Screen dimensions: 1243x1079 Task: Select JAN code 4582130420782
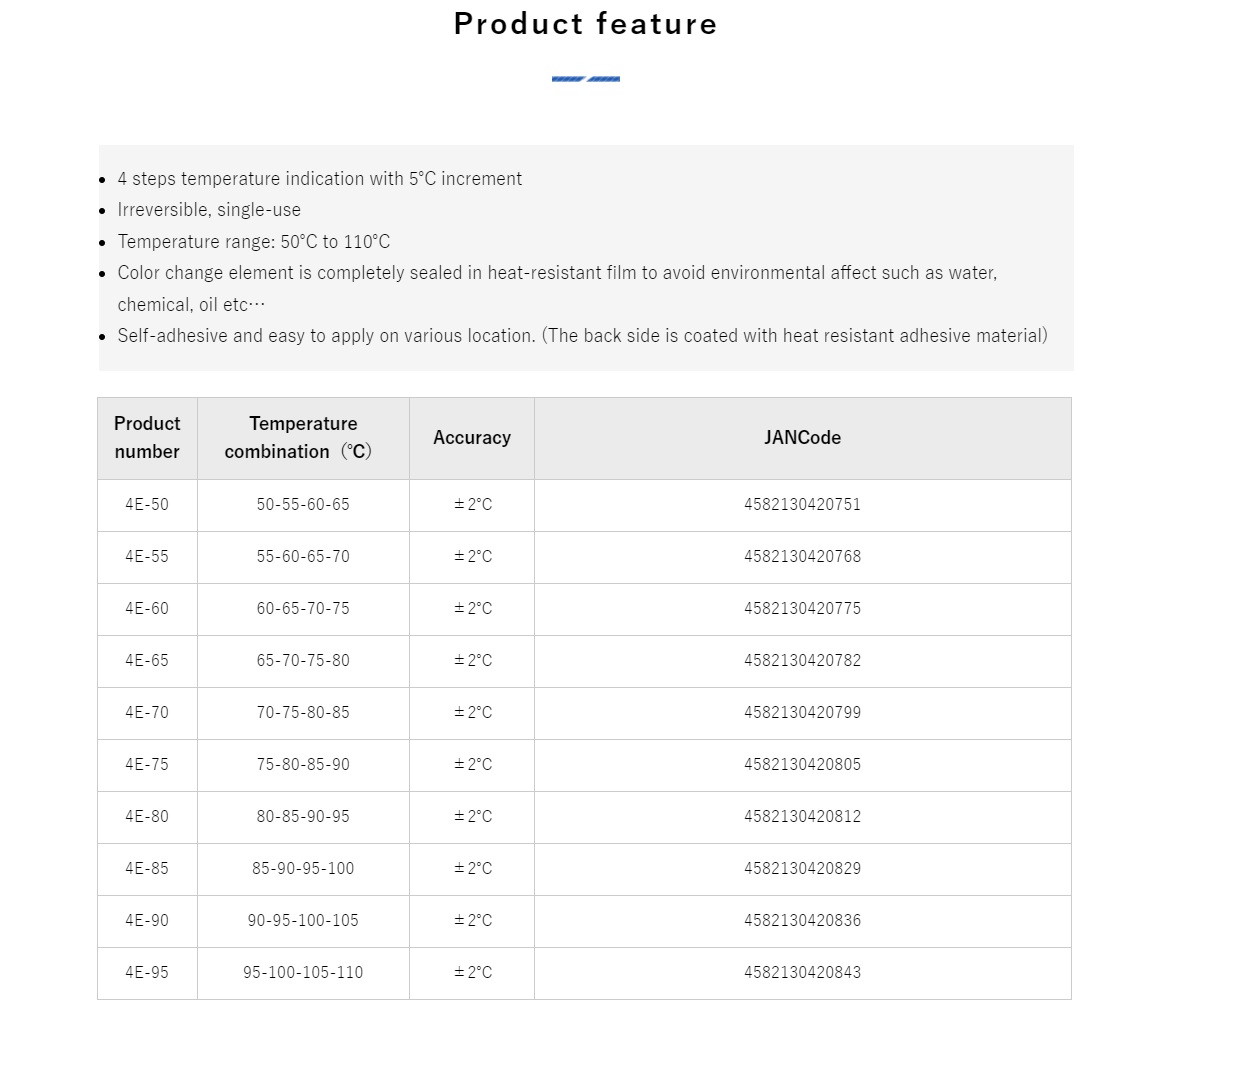click(802, 661)
